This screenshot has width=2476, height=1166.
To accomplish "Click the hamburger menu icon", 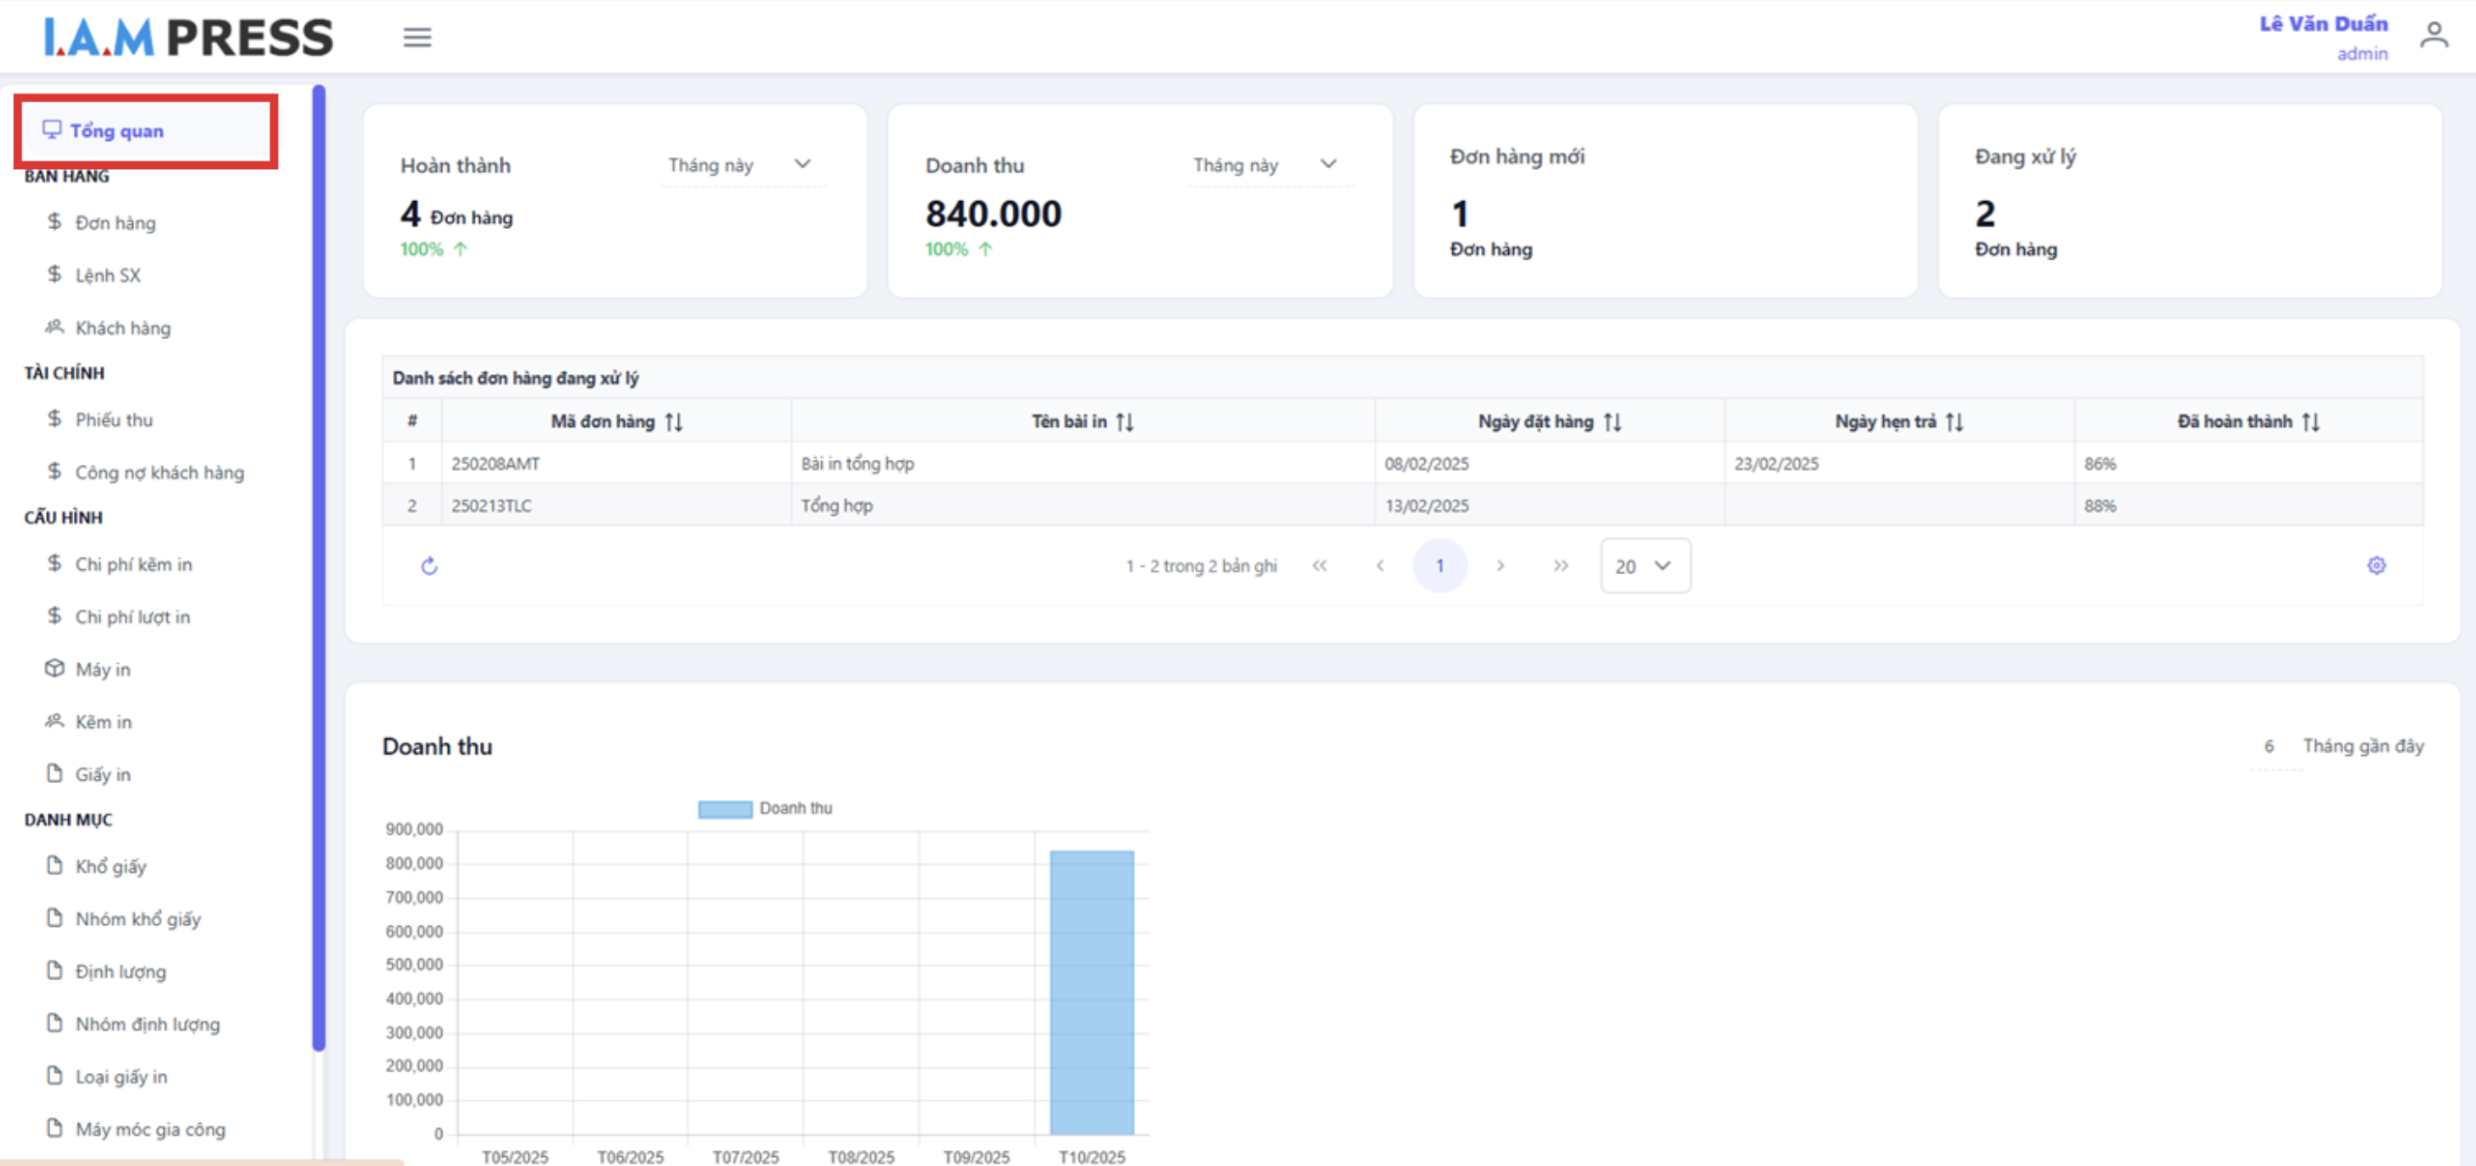I will tap(417, 38).
